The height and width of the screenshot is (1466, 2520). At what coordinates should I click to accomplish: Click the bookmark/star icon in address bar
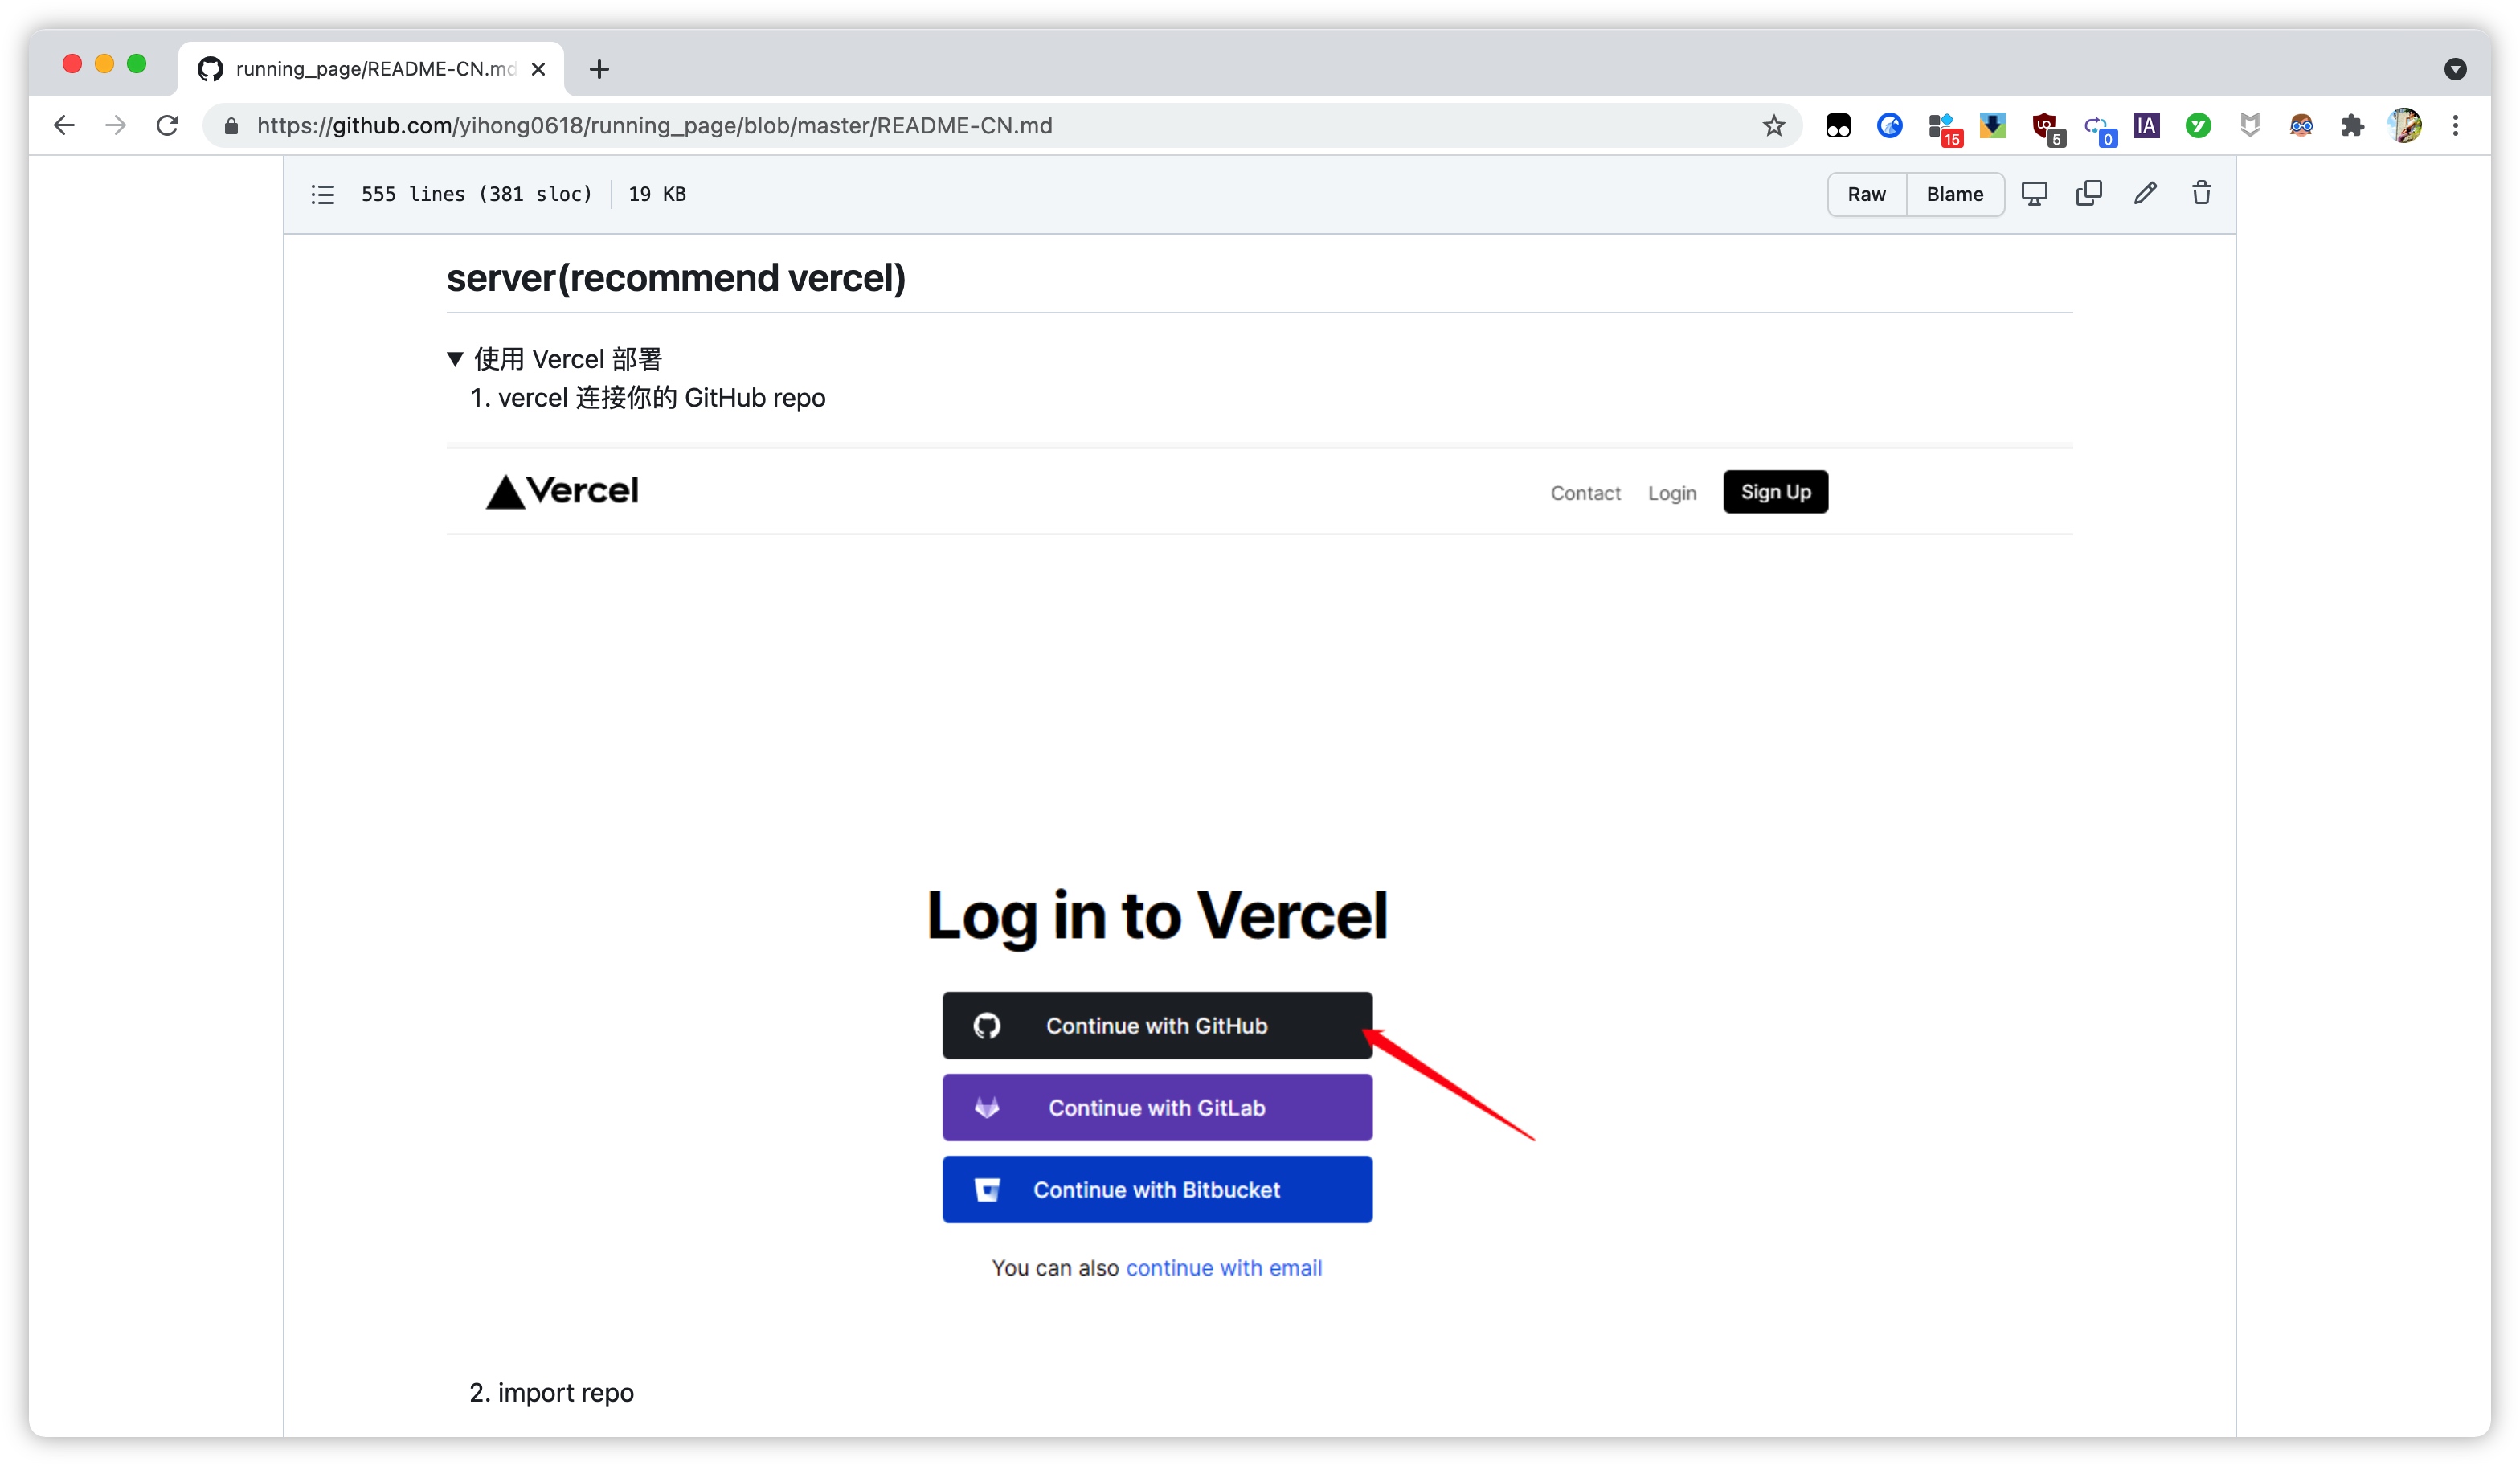click(1777, 124)
